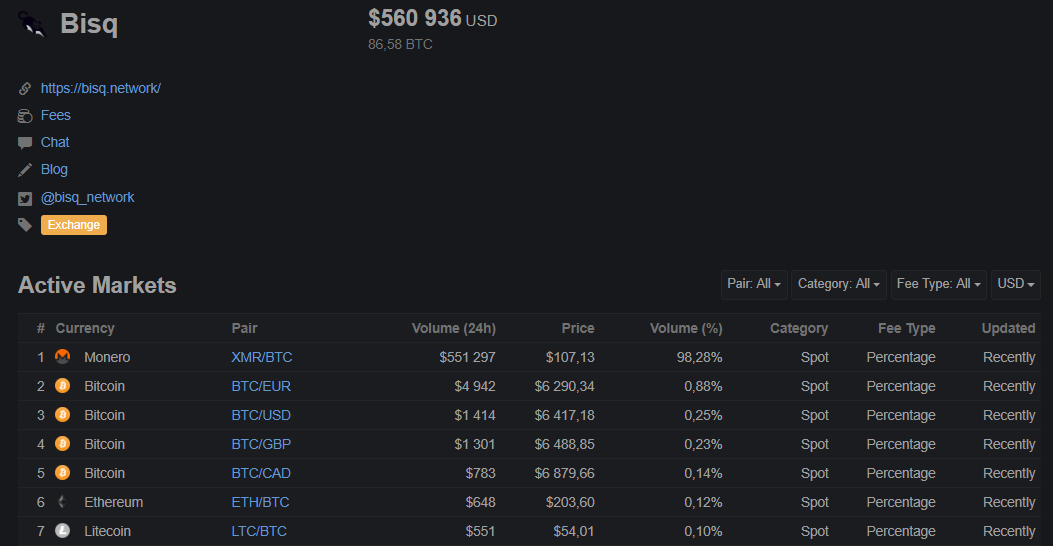Open the BTC/EUR pair link
The image size is (1053, 546).
(x=261, y=386)
